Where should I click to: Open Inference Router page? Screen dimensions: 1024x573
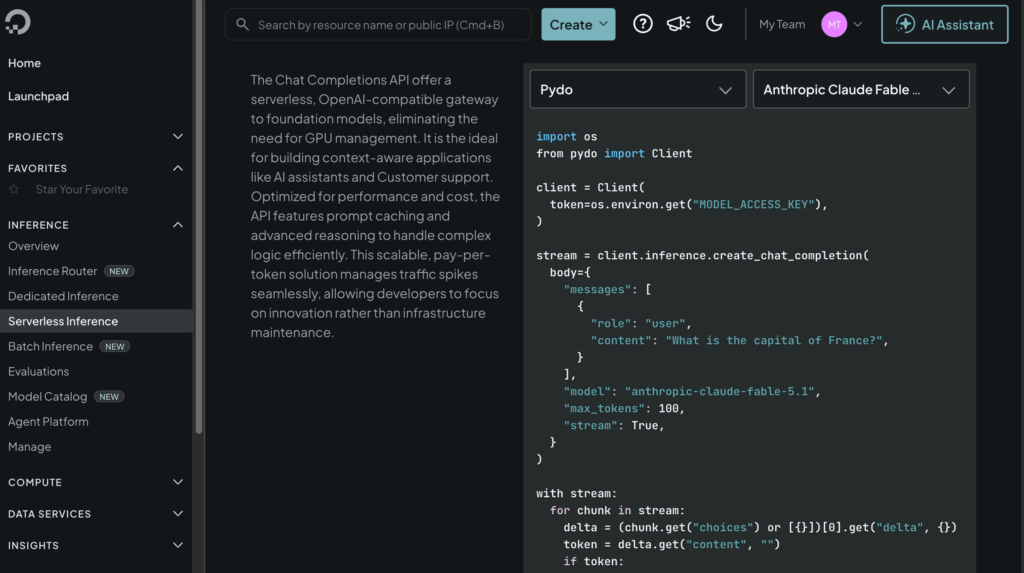[52, 271]
